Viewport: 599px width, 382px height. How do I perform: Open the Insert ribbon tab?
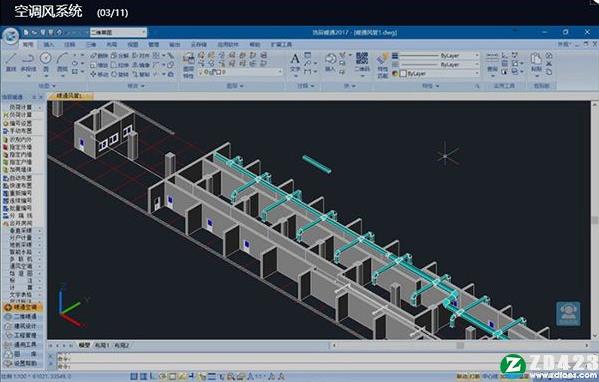pyautogui.click(x=49, y=45)
